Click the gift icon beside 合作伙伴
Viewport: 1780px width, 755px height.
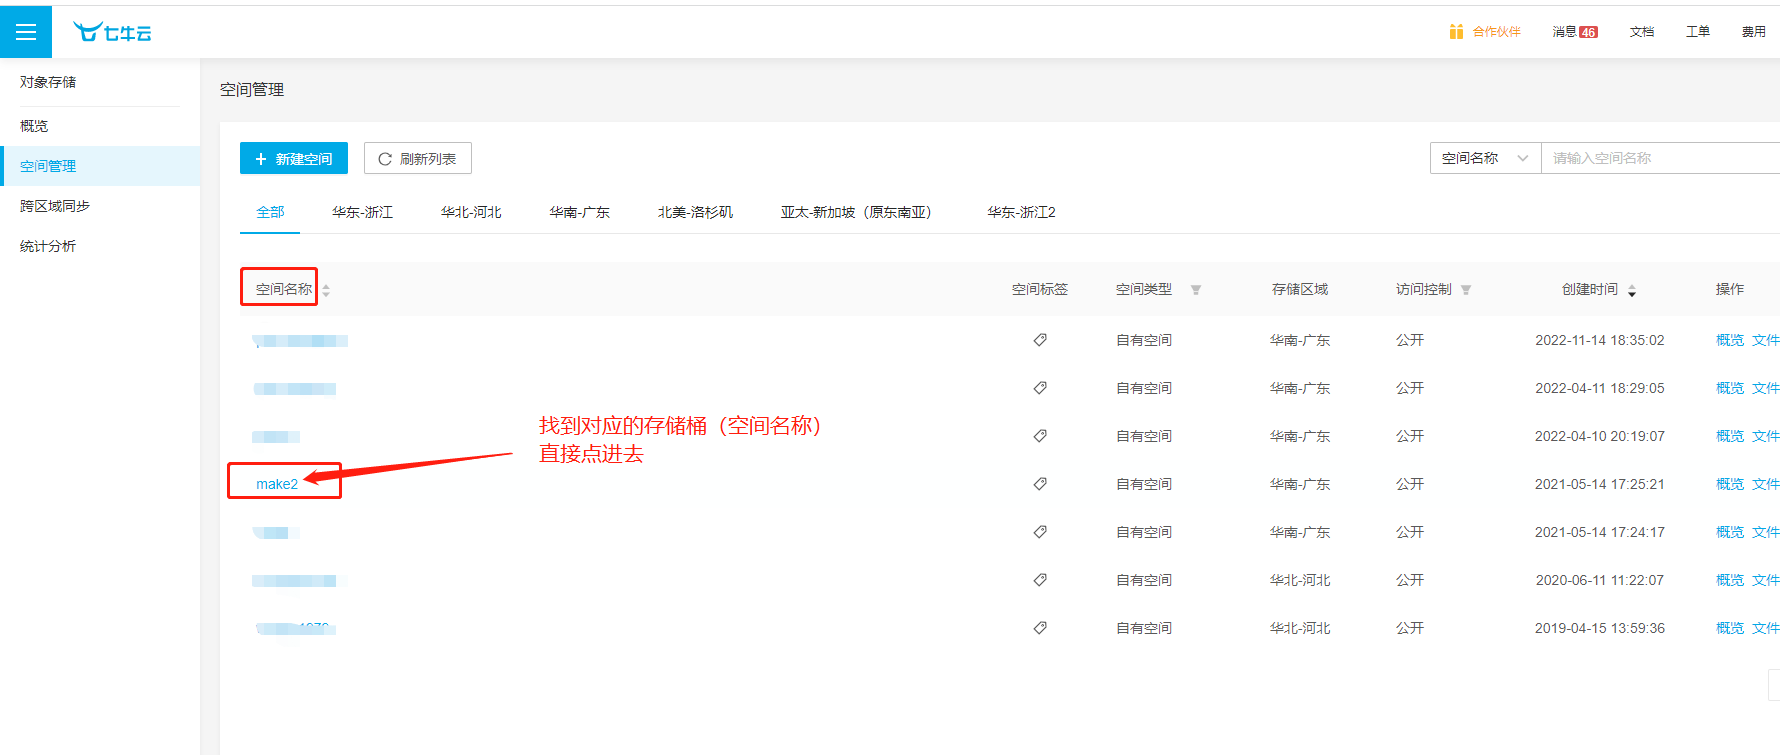coord(1456,31)
